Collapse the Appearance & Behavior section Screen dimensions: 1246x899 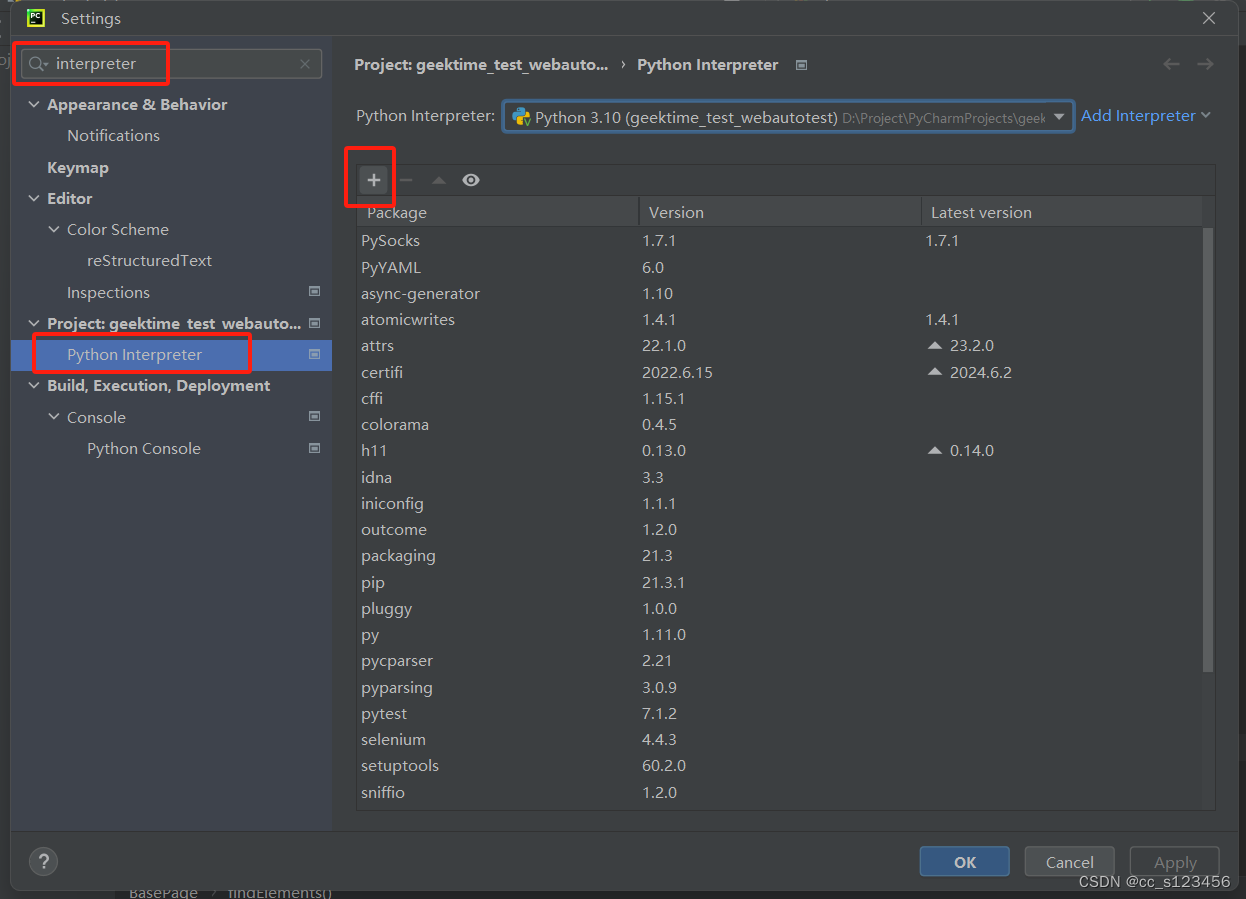click(x=34, y=105)
